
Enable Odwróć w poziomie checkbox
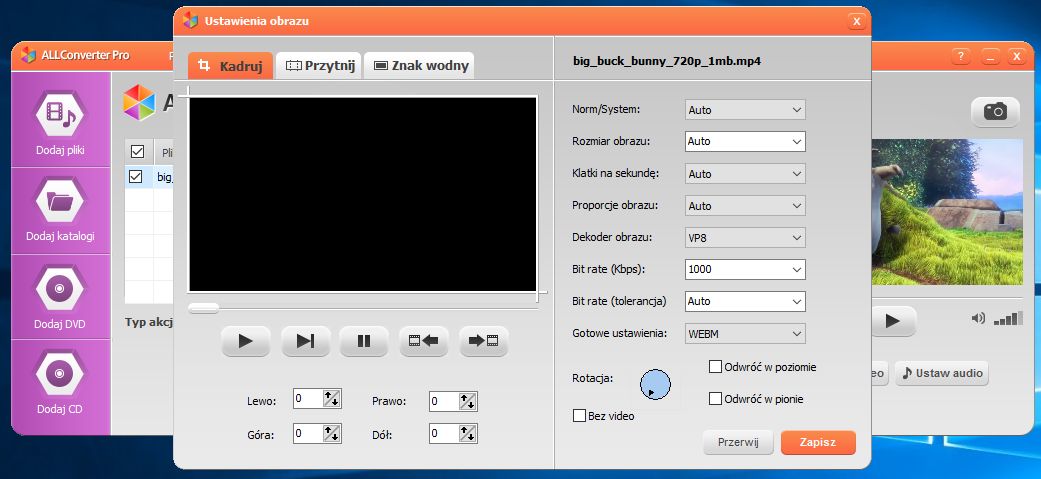click(715, 367)
